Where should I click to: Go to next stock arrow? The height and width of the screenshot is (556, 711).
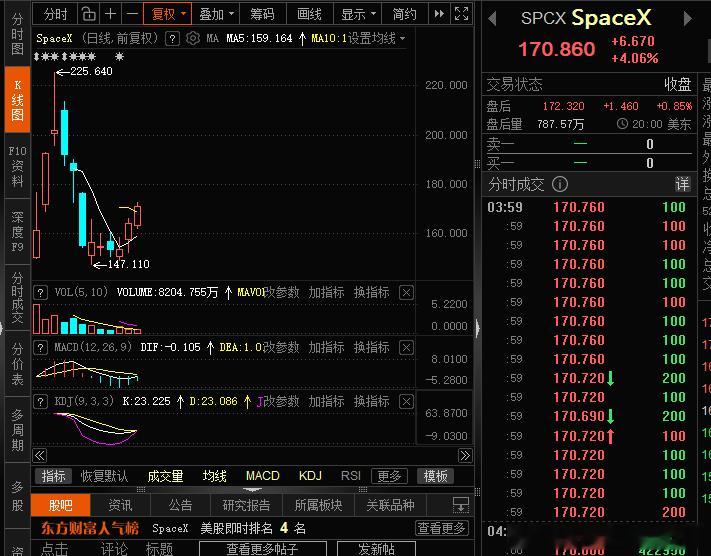coord(688,19)
